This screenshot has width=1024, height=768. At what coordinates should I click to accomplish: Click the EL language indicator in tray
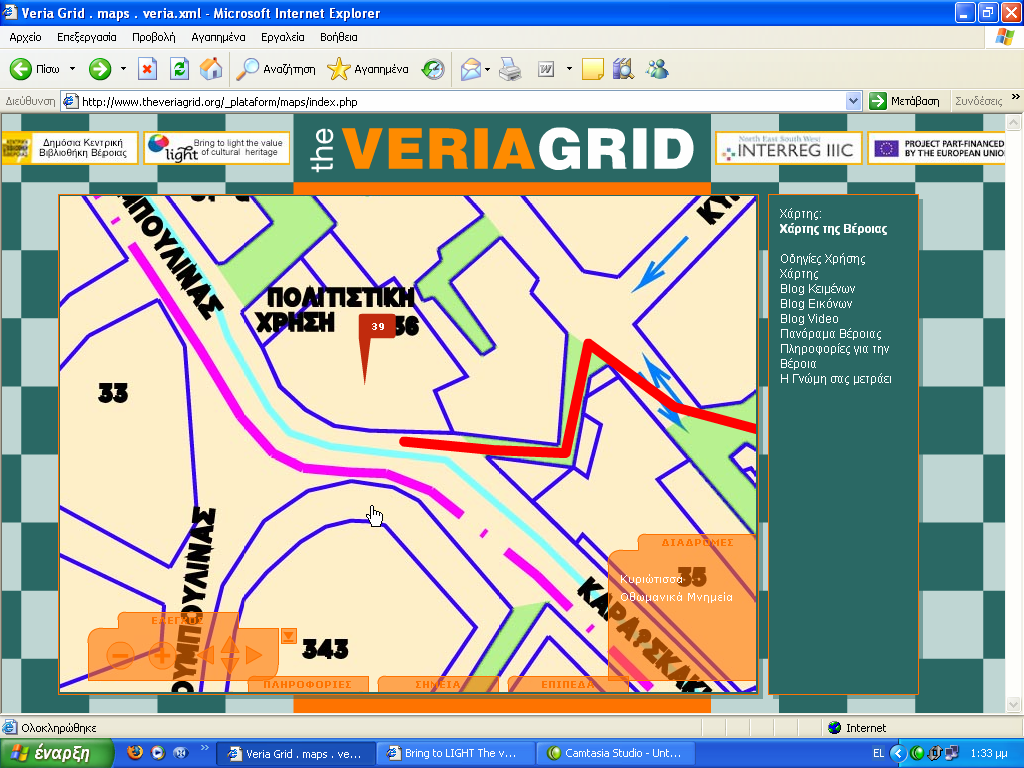pyautogui.click(x=878, y=753)
